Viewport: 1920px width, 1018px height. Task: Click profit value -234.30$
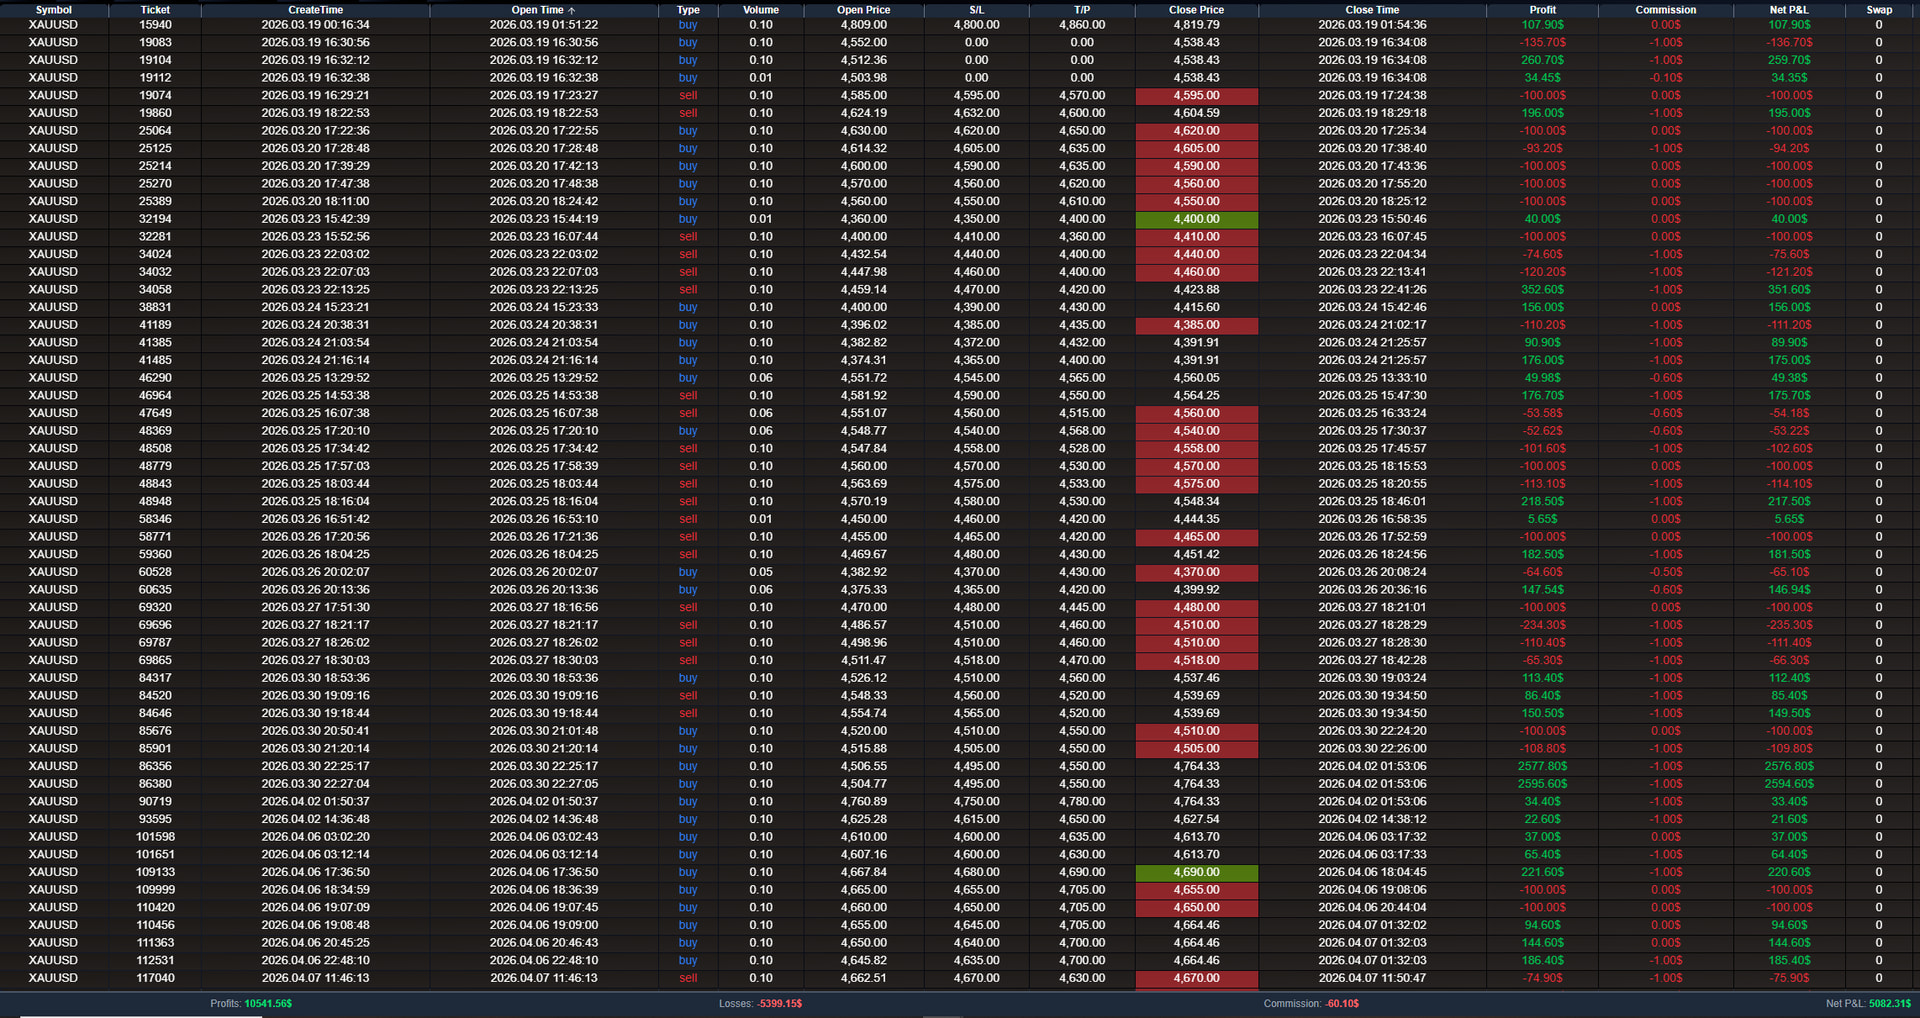pos(1543,625)
